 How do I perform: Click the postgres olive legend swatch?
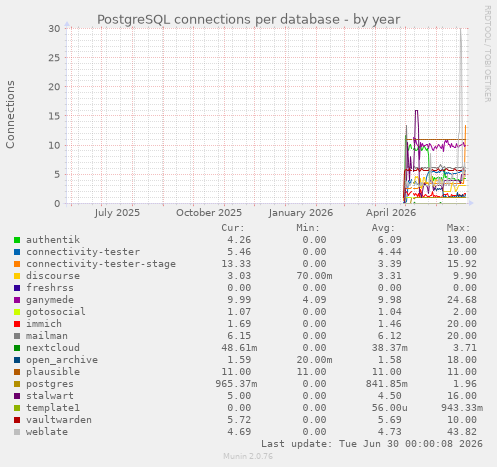click(x=17, y=384)
